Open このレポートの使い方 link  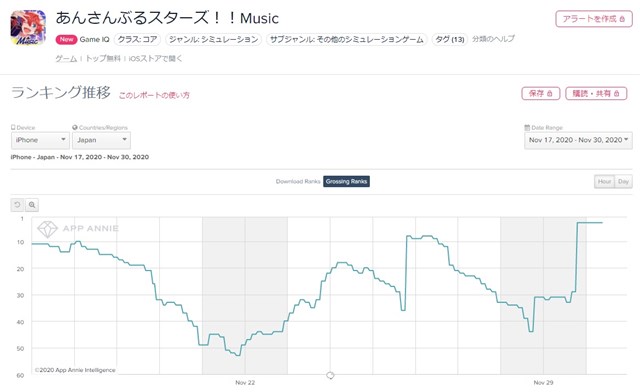154,95
